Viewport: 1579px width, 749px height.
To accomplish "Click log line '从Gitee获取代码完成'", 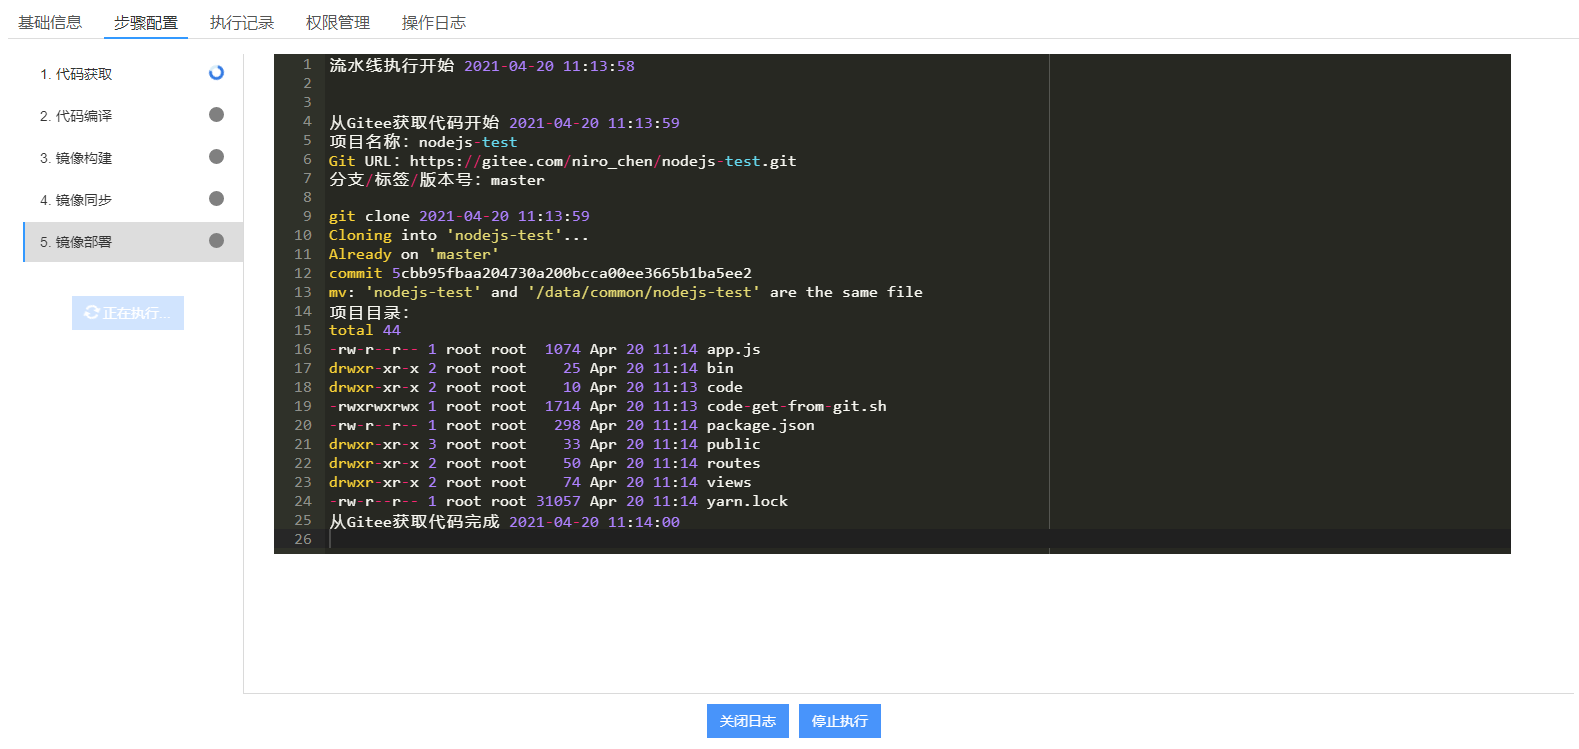I will [504, 522].
